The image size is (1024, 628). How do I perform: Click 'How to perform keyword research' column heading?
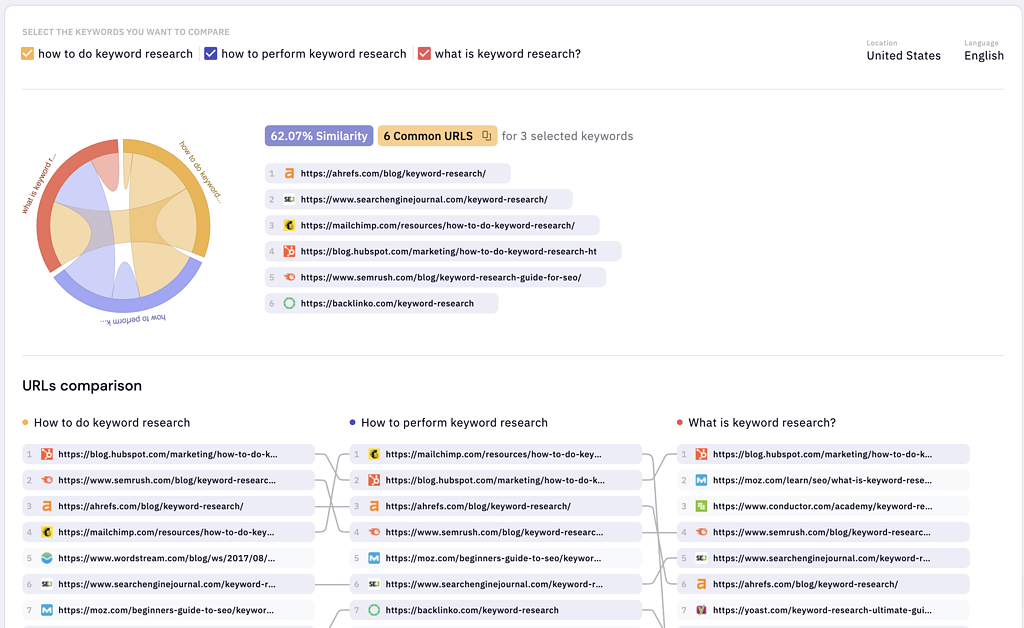(x=455, y=422)
